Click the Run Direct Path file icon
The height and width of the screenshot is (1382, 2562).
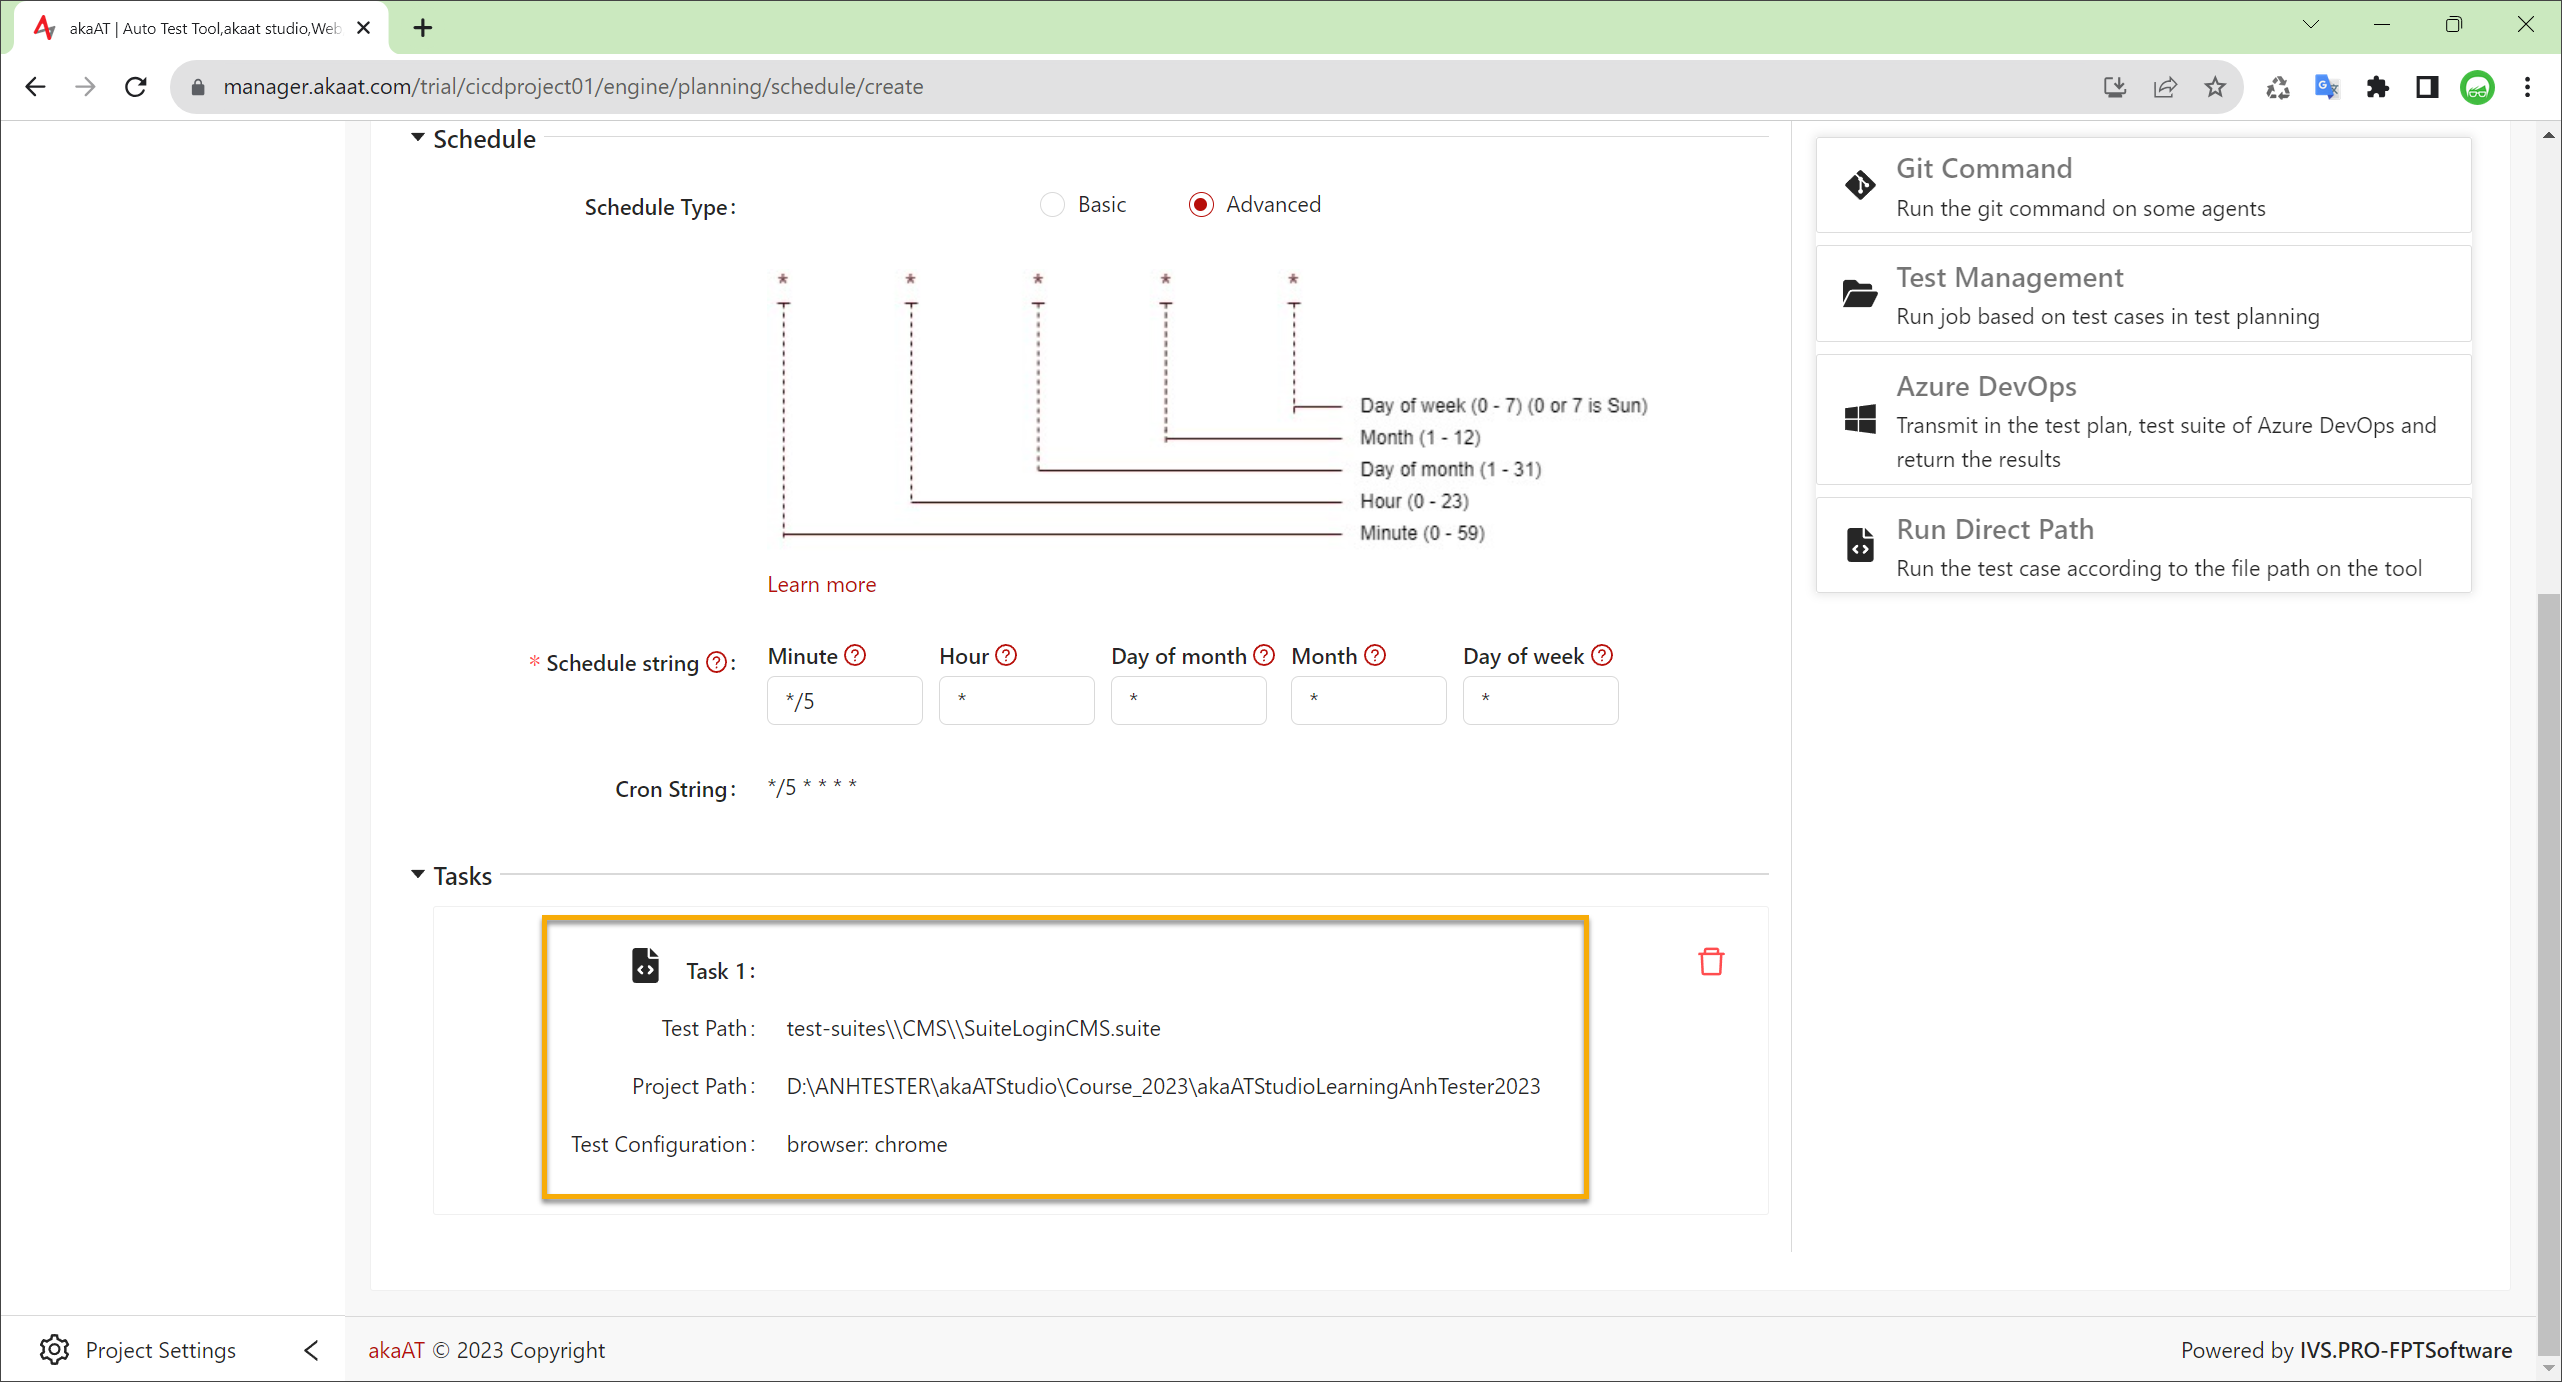pyautogui.click(x=1860, y=545)
